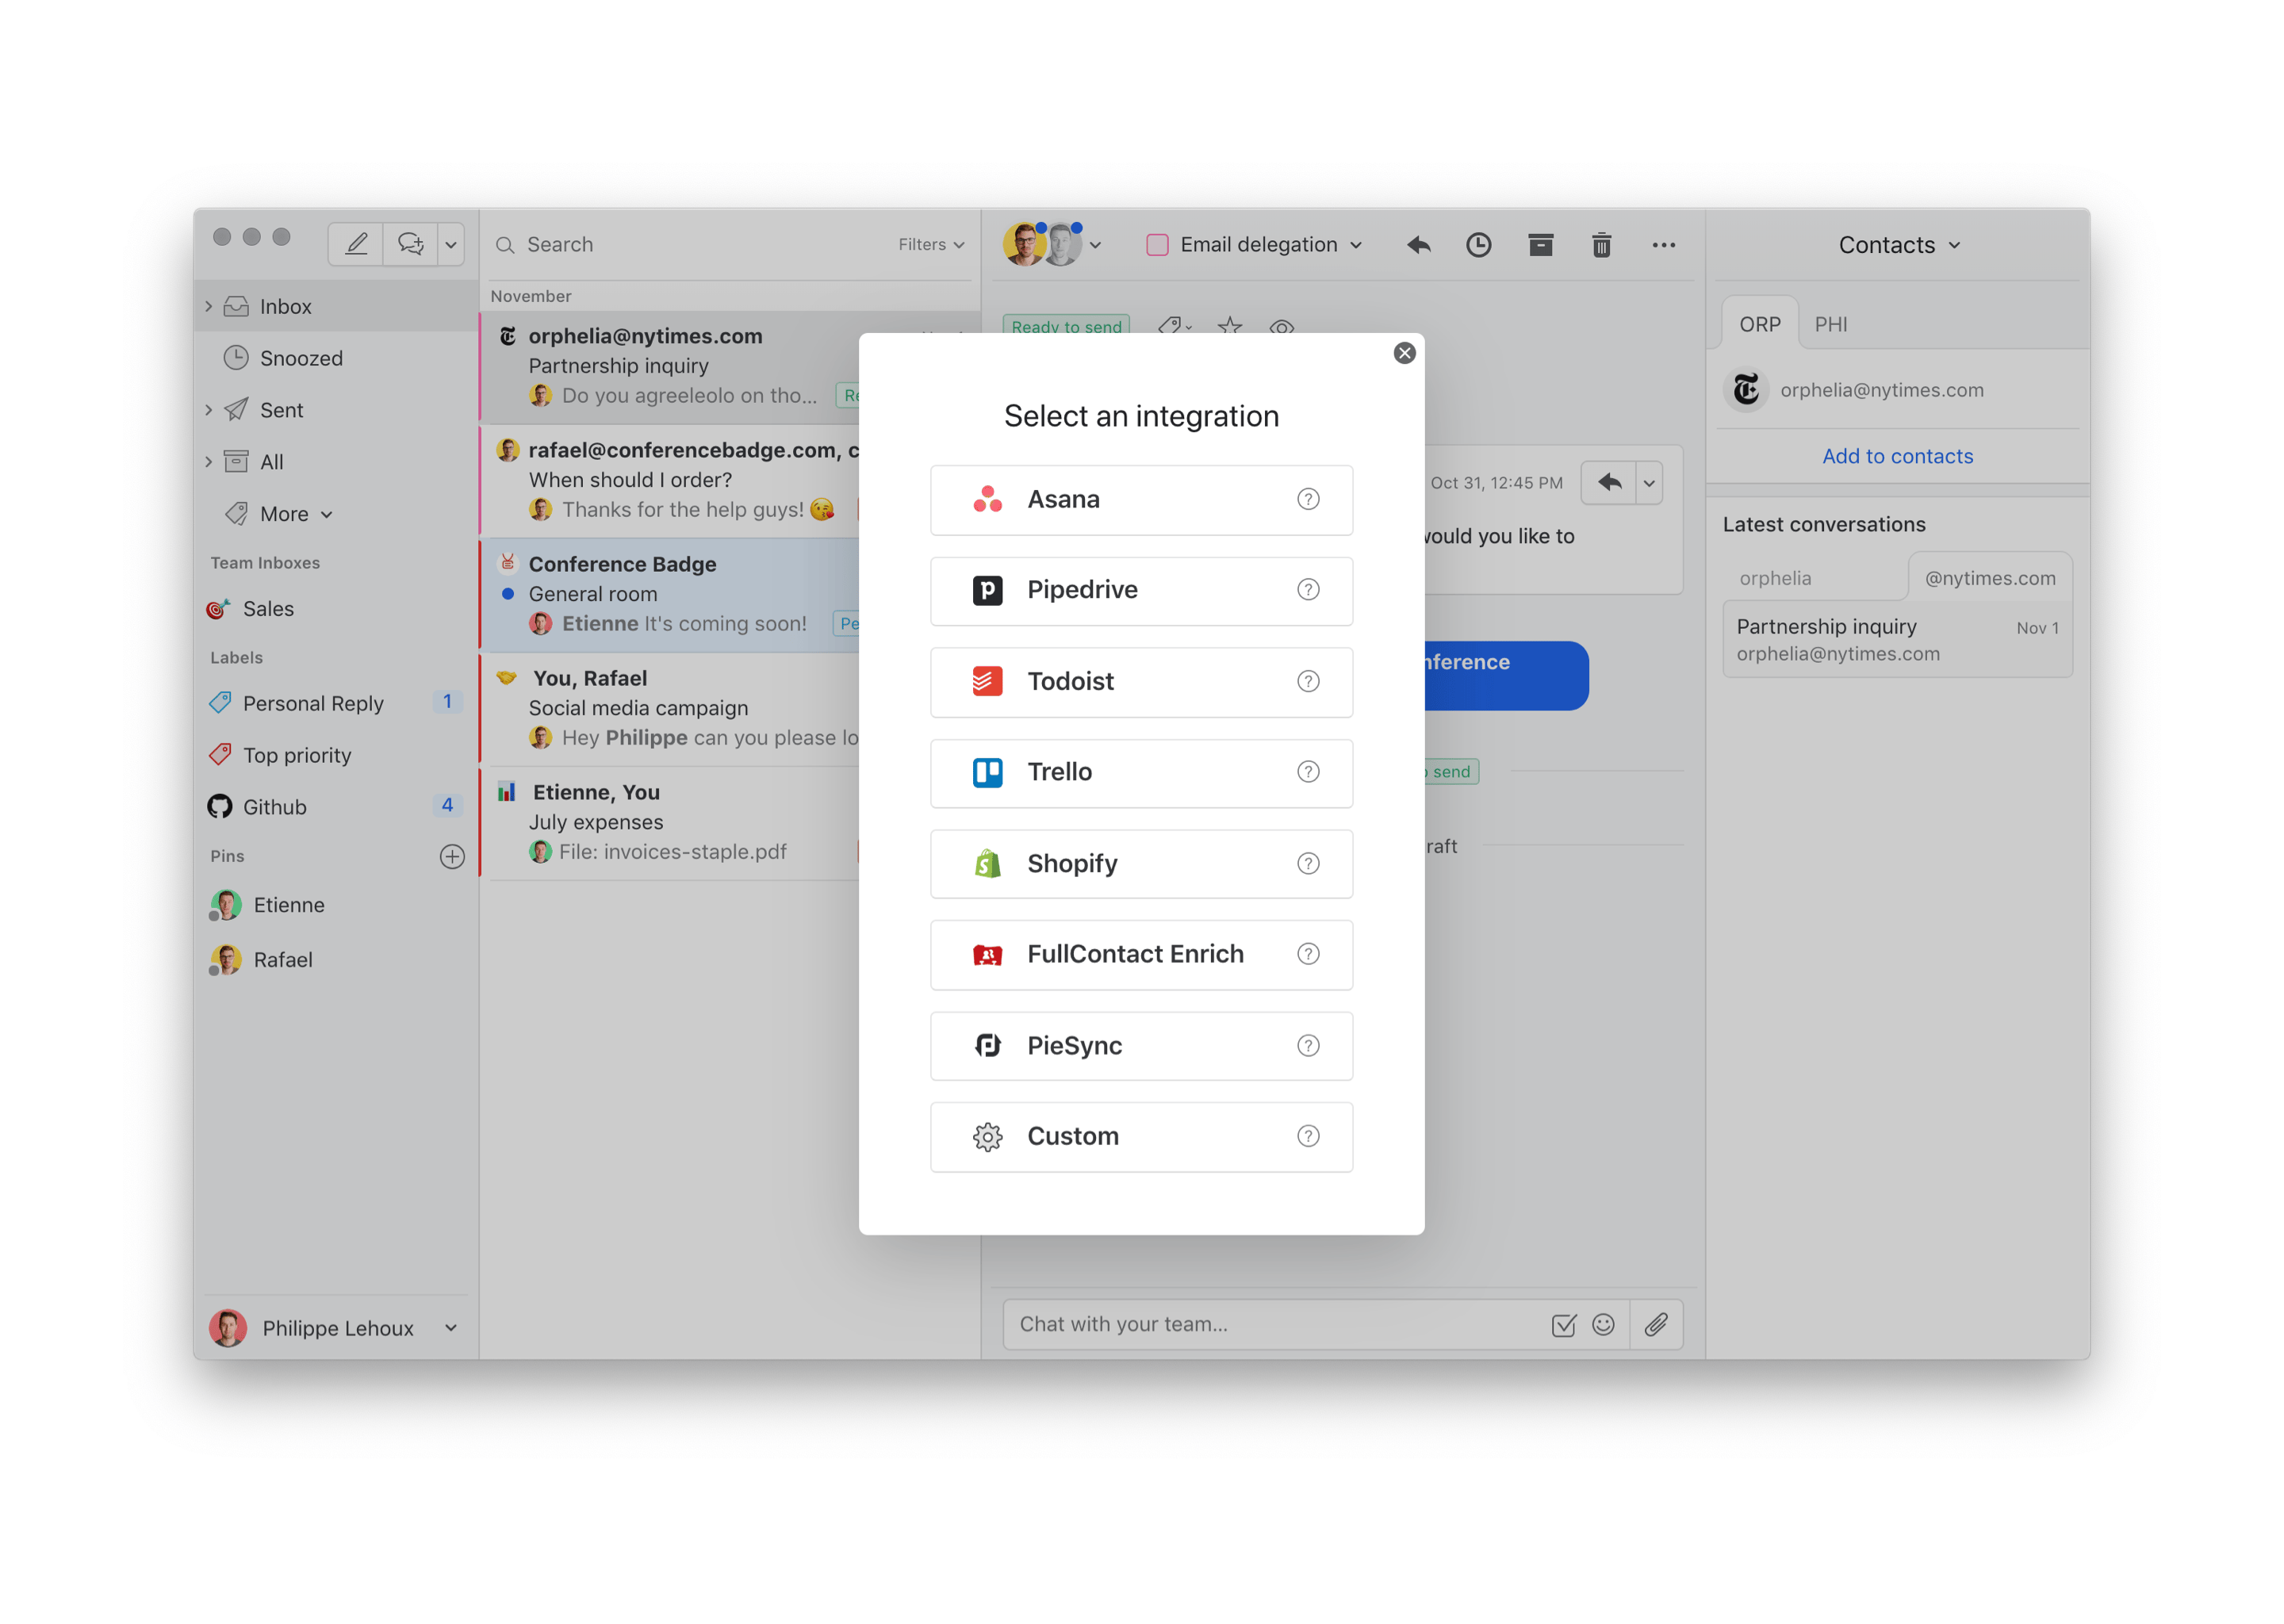Click the emoji smiley icon in chat box

pos(1603,1324)
